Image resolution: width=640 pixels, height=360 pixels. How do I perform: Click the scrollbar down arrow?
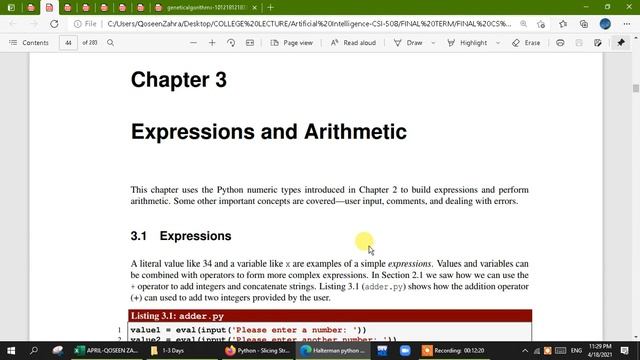636,338
